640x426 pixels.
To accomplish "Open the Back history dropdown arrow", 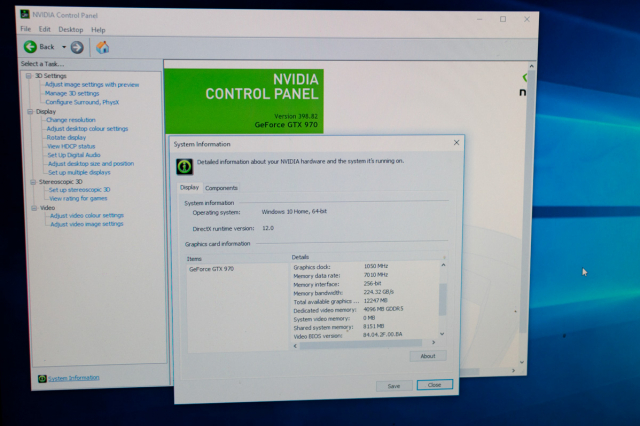I will (64, 47).
